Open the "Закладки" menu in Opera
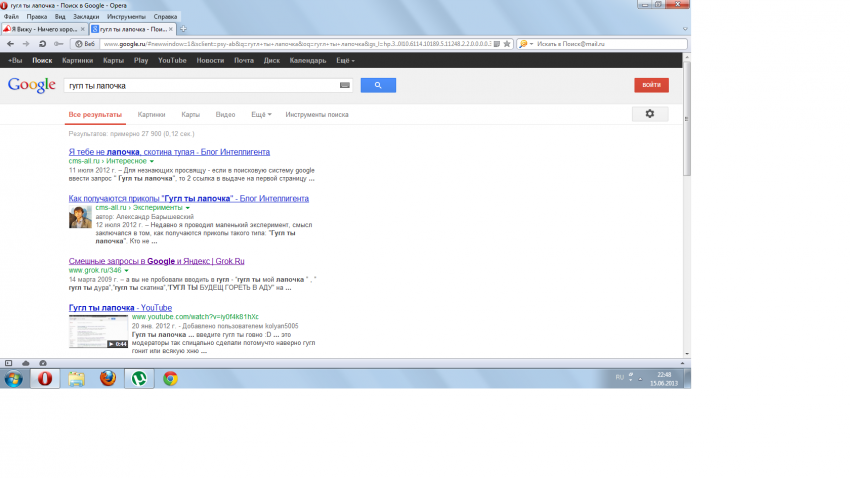This screenshot has height=478, width=850. click(x=86, y=17)
